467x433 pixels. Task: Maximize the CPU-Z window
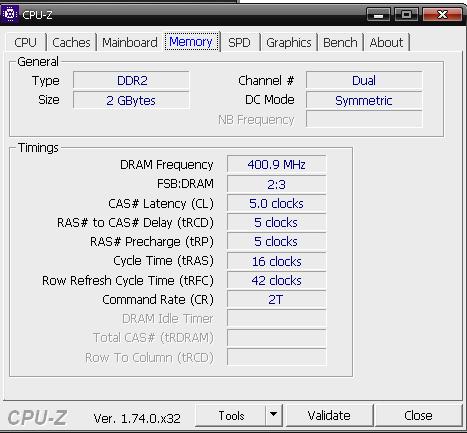(406, 15)
